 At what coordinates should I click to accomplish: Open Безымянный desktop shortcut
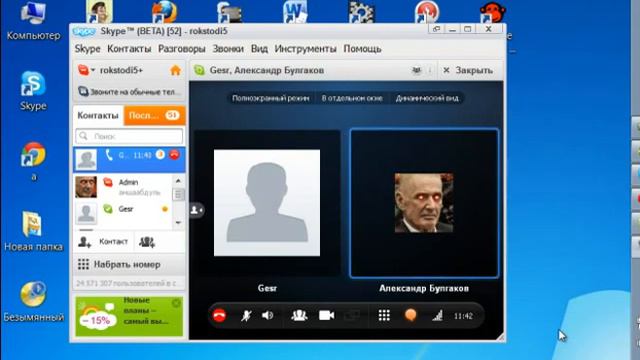pos(33,301)
